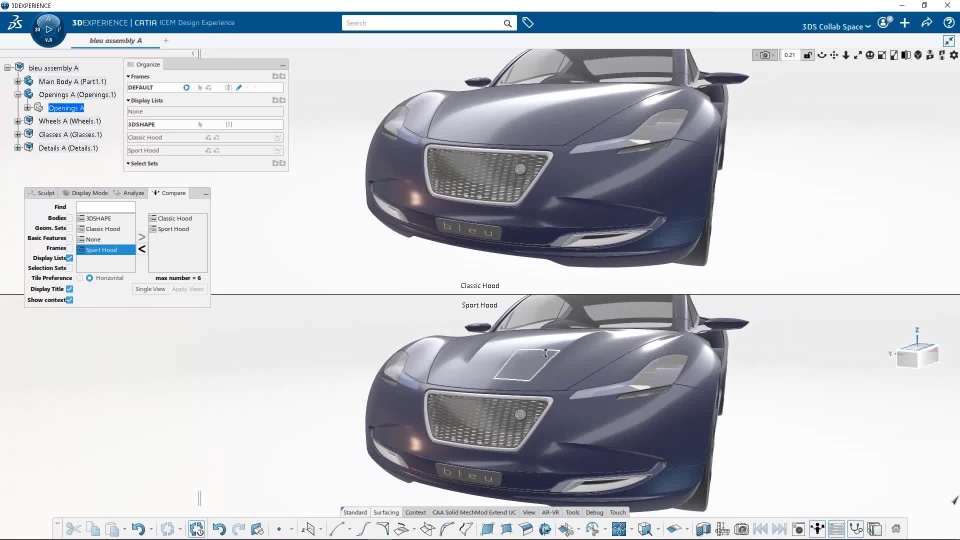This screenshot has width=960, height=540.
Task: Expand the Details A (Details.1) node
Action: tap(18, 148)
